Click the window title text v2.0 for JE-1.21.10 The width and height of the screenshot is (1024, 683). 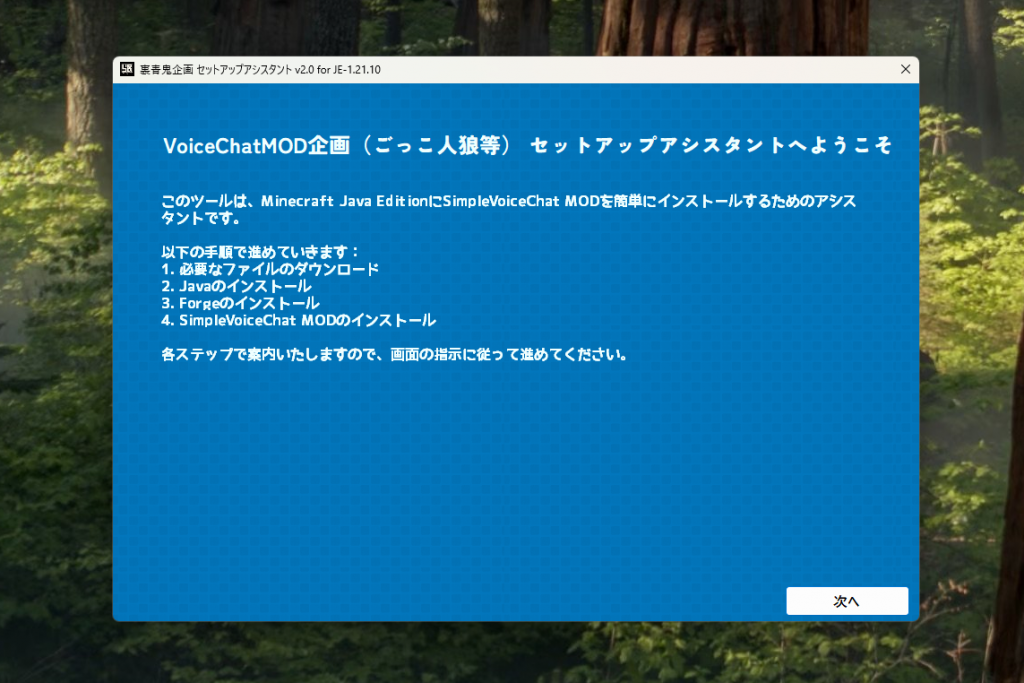pos(338,70)
